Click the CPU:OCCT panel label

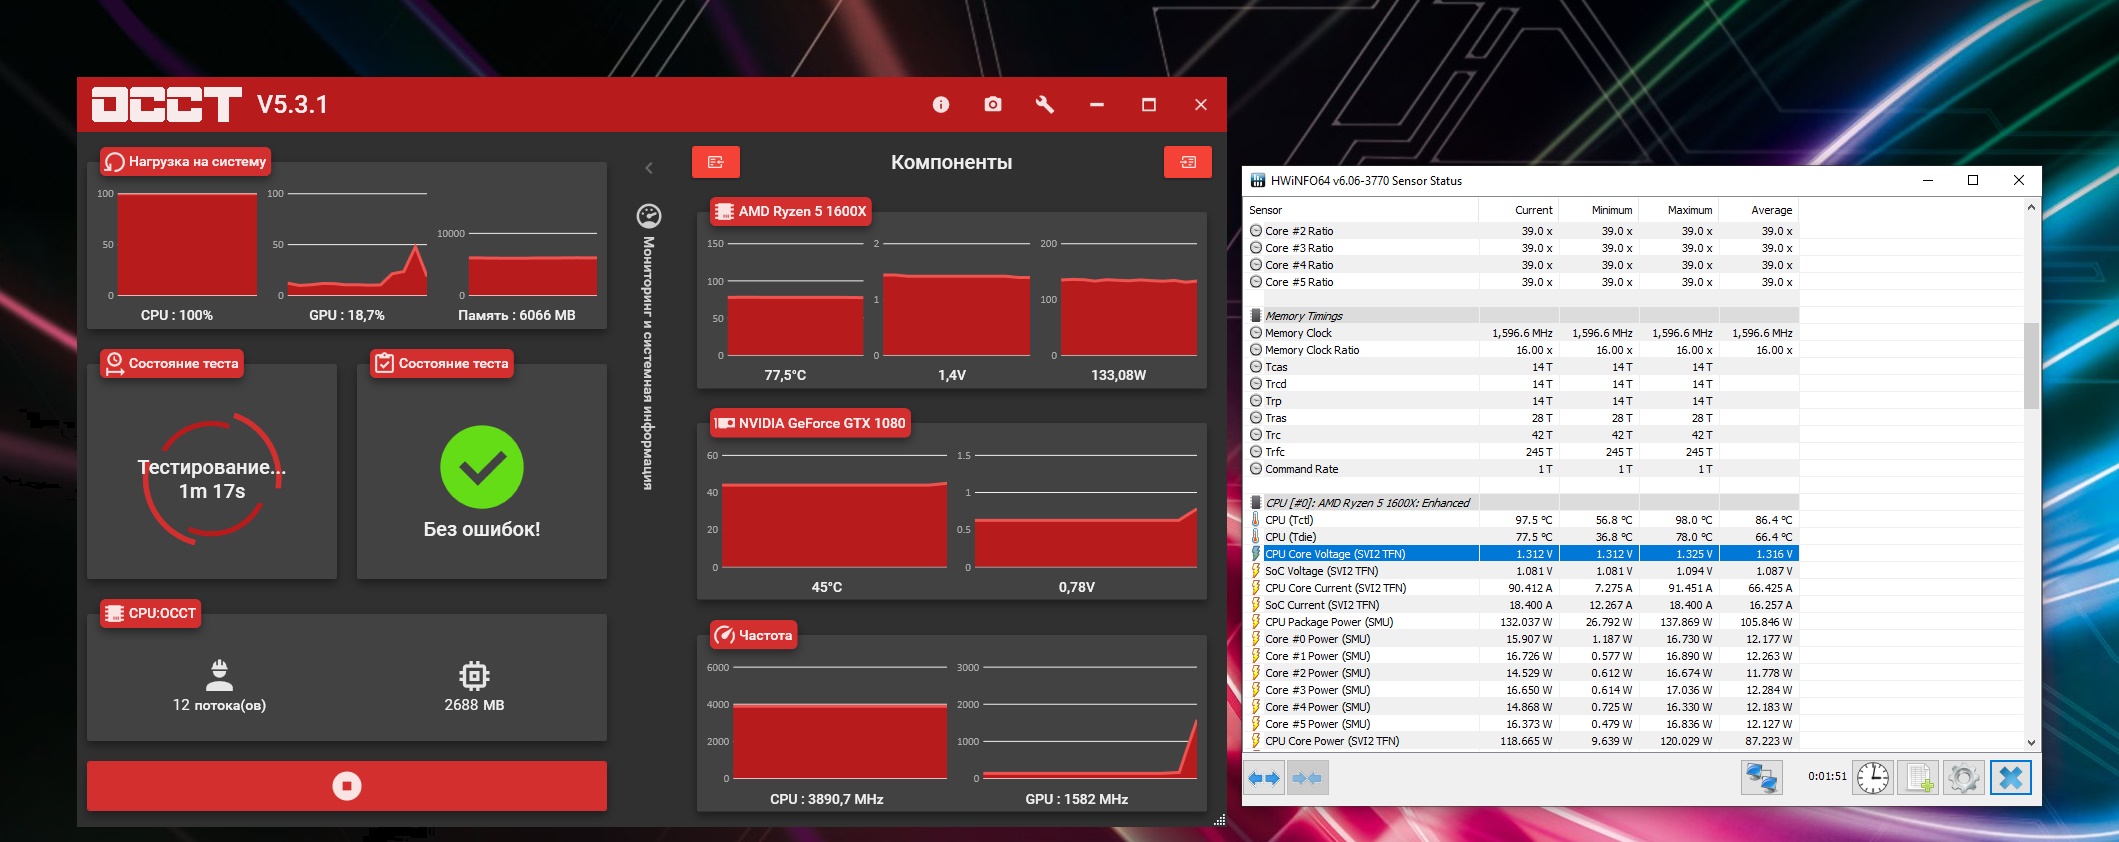(x=151, y=613)
